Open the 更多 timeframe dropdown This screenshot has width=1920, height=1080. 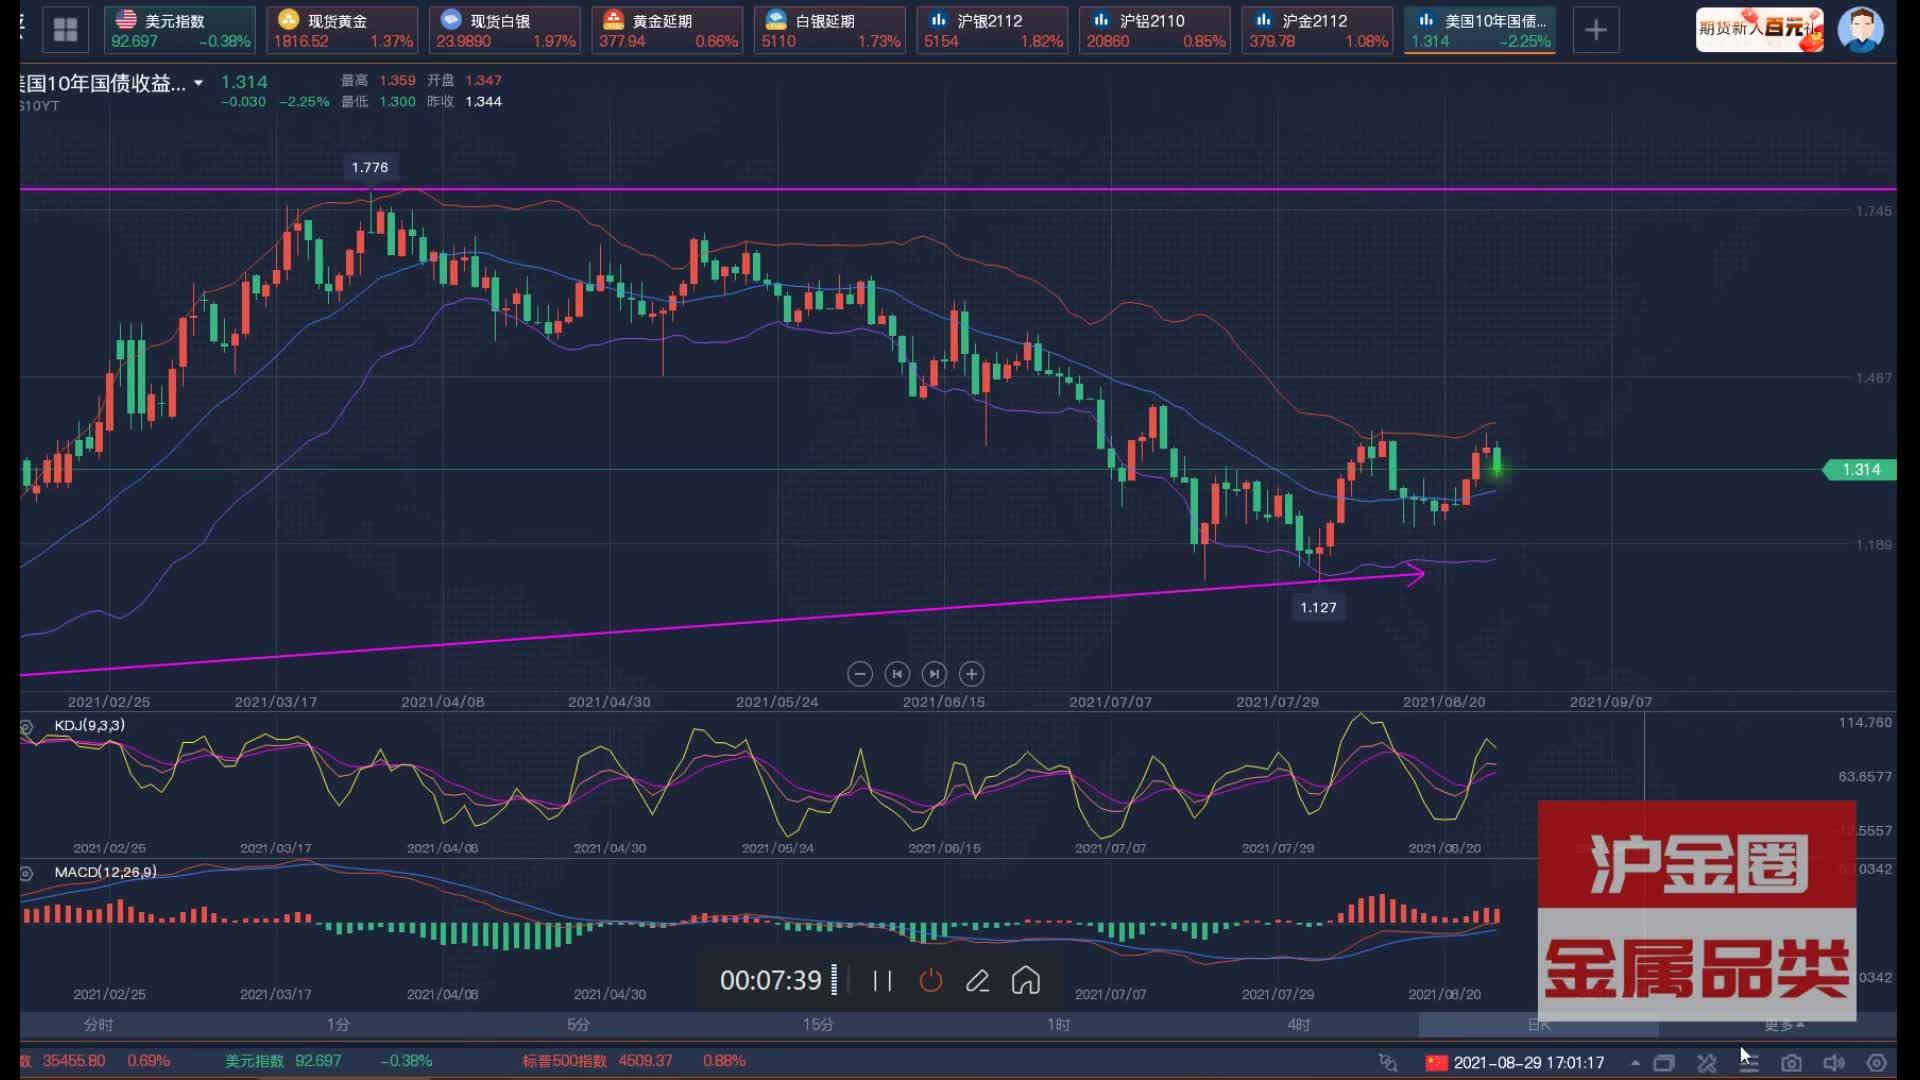1786,1025
